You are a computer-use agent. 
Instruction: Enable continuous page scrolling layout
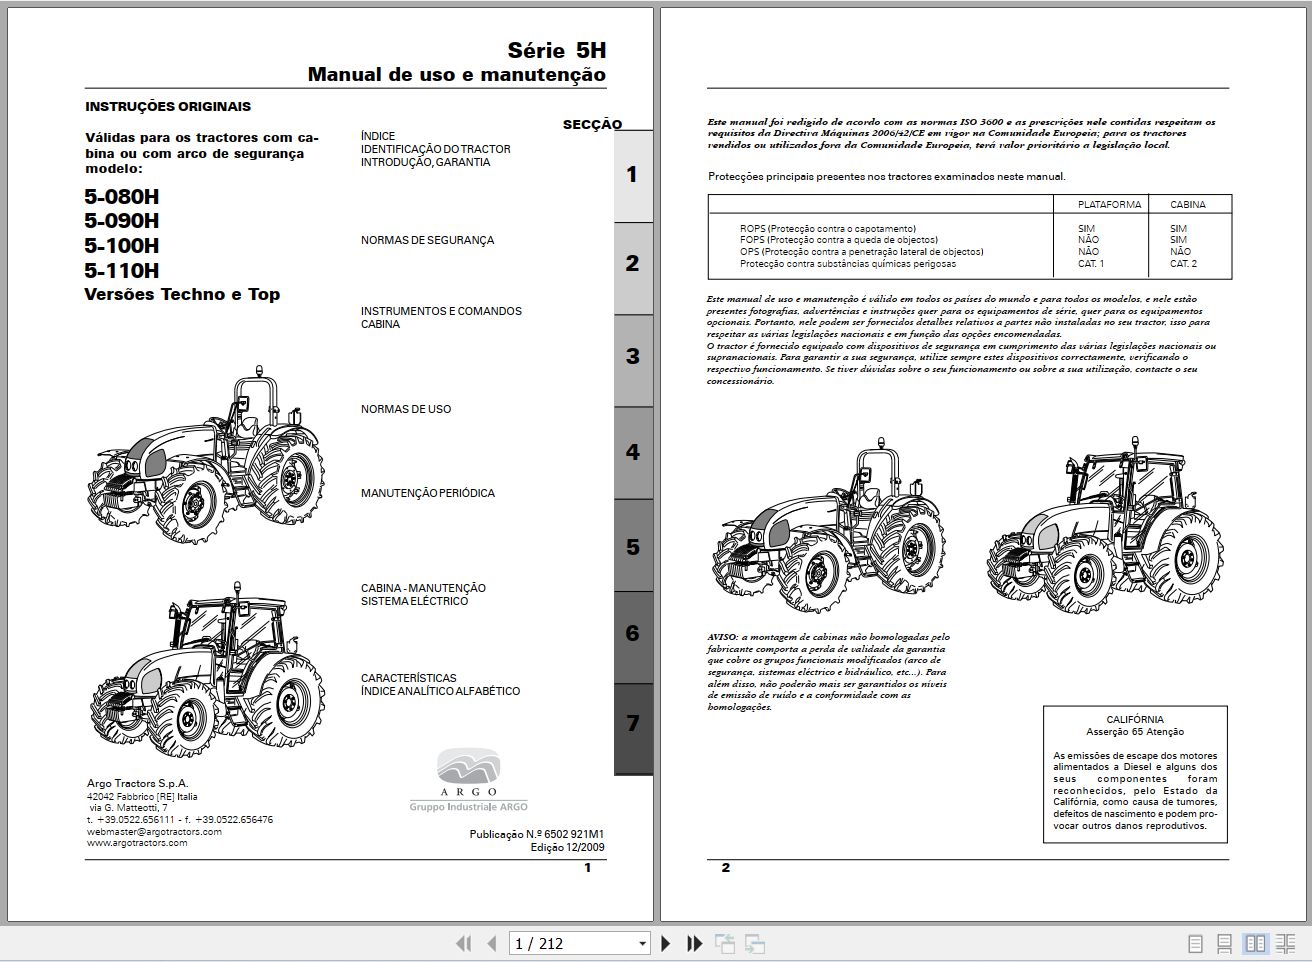coord(1224,943)
